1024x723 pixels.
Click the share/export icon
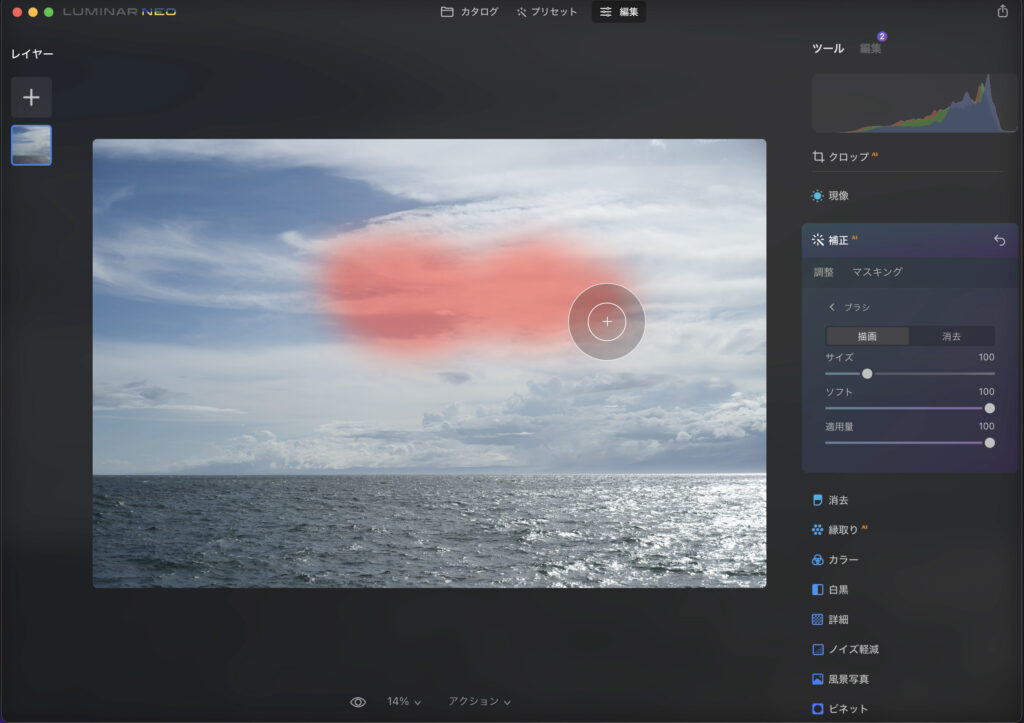pos(1002,11)
